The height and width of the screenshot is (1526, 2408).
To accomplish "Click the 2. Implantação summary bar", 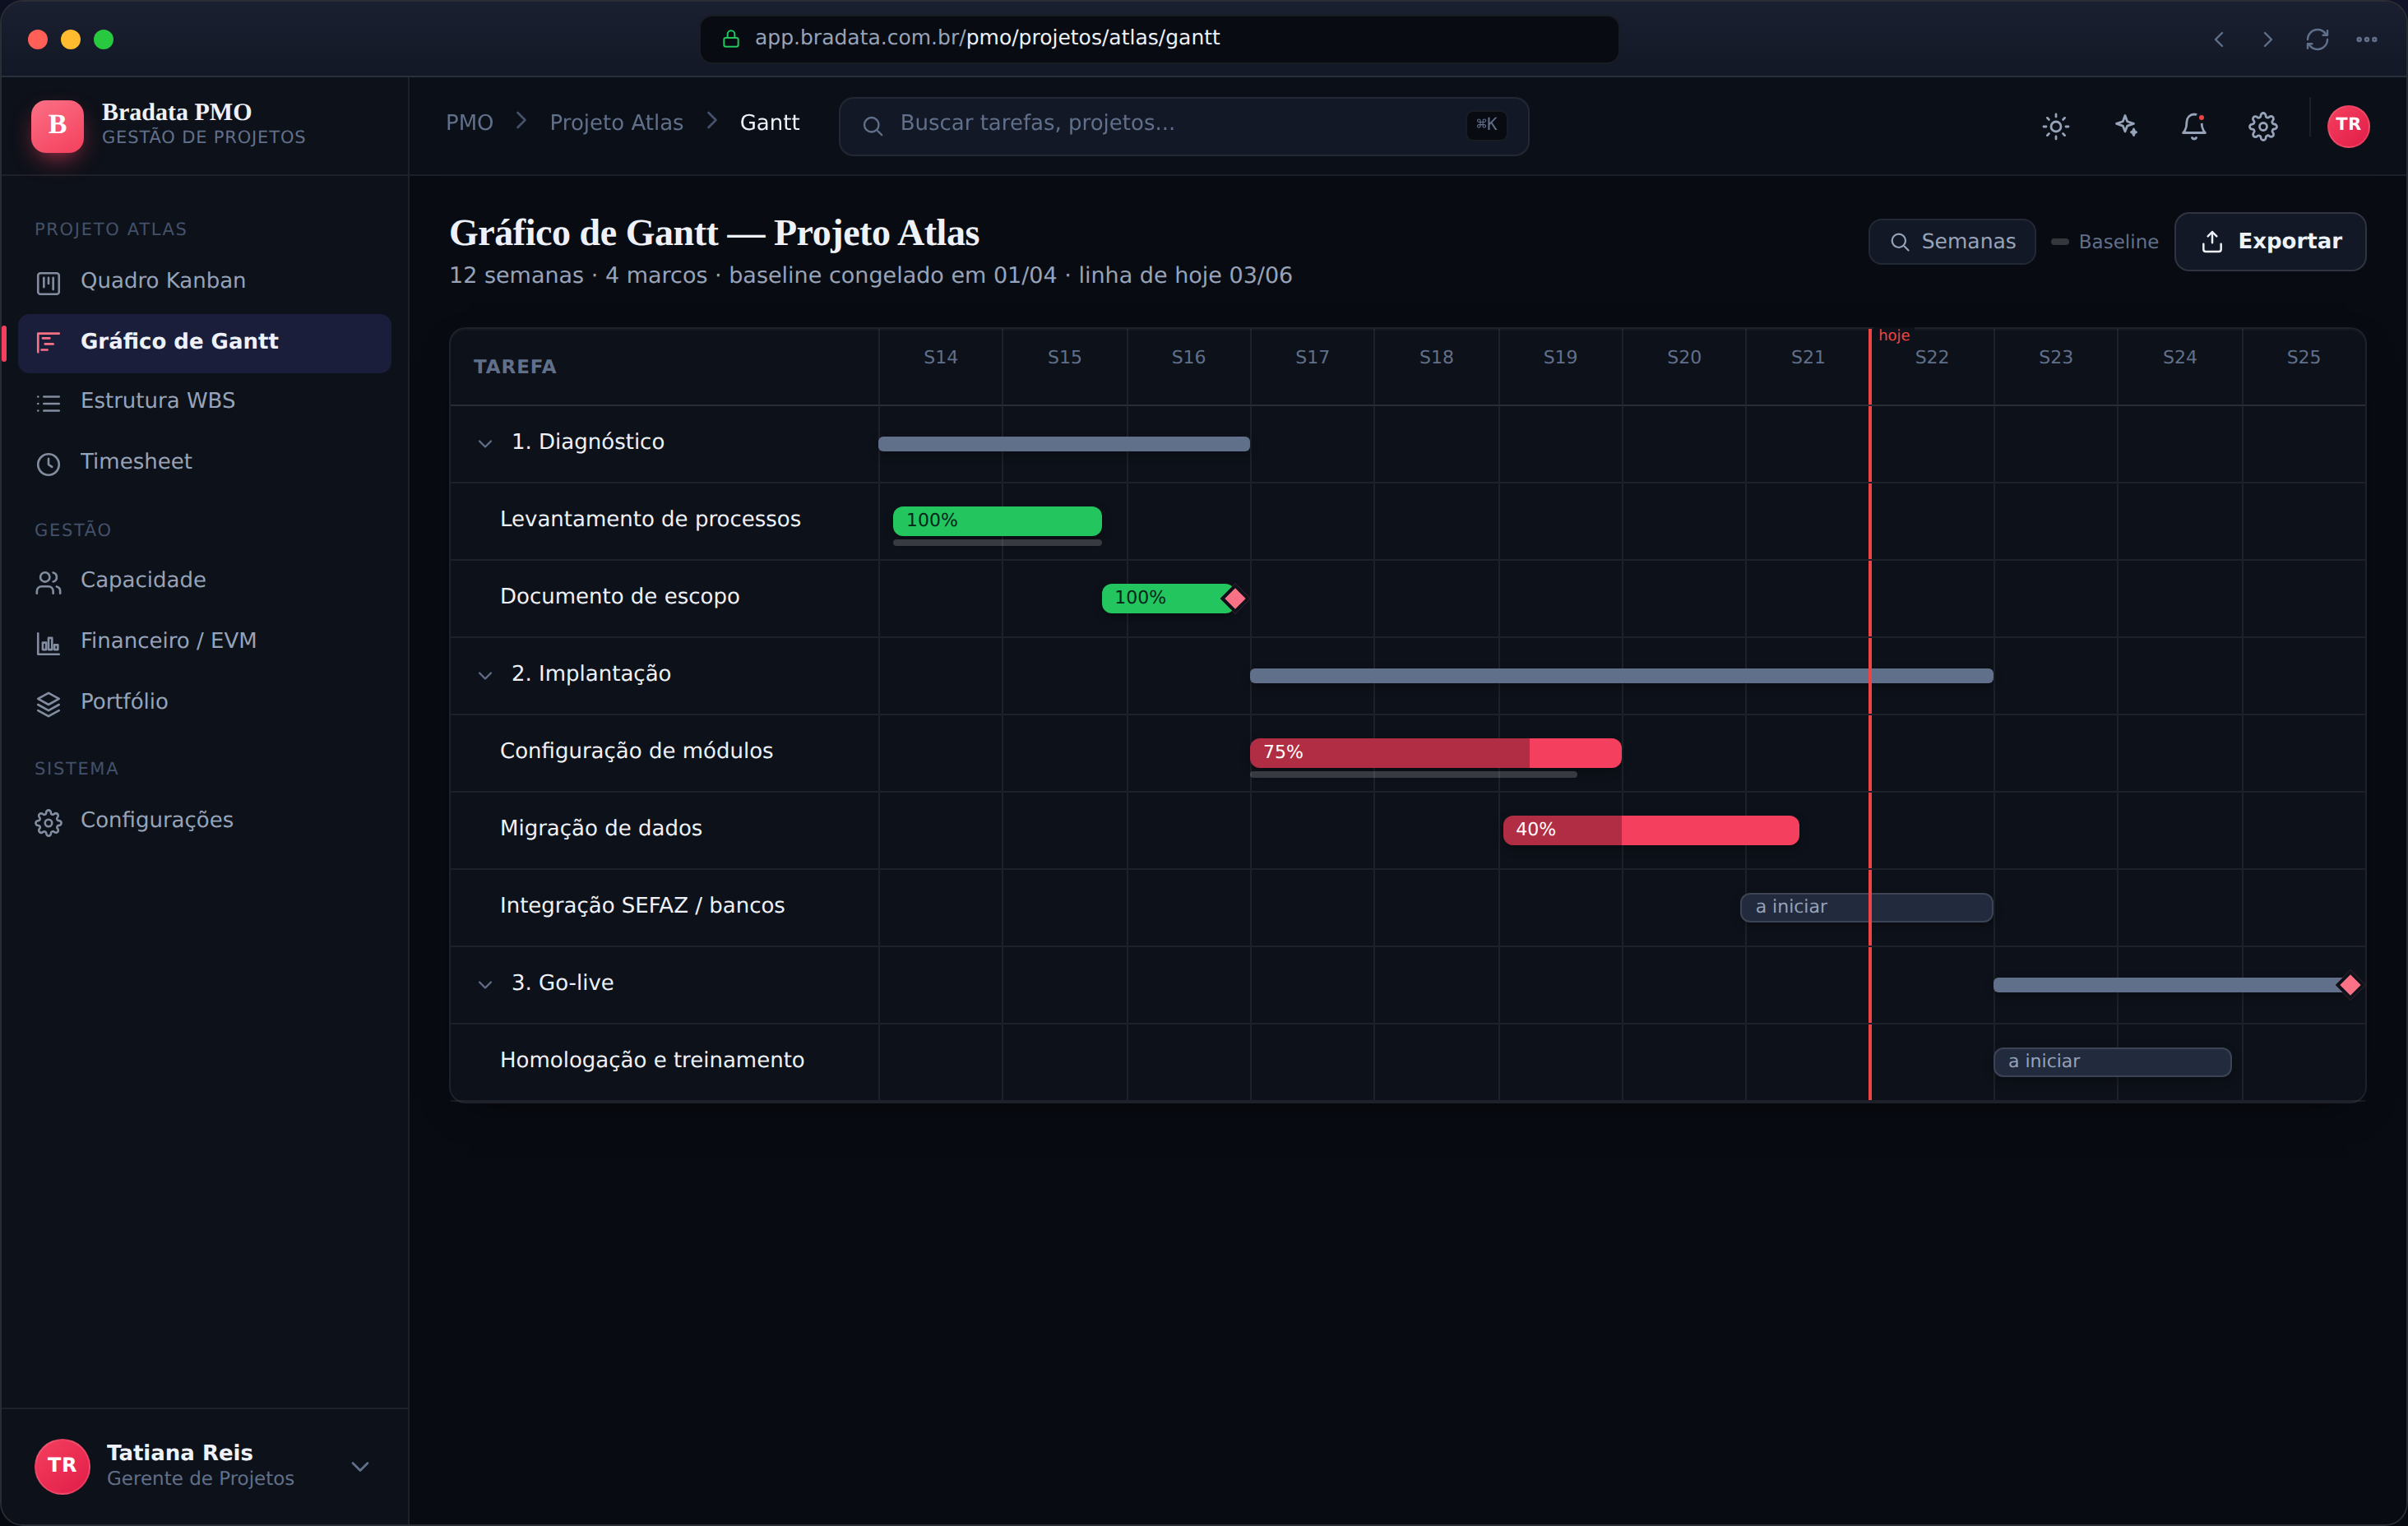I will click(x=1621, y=676).
